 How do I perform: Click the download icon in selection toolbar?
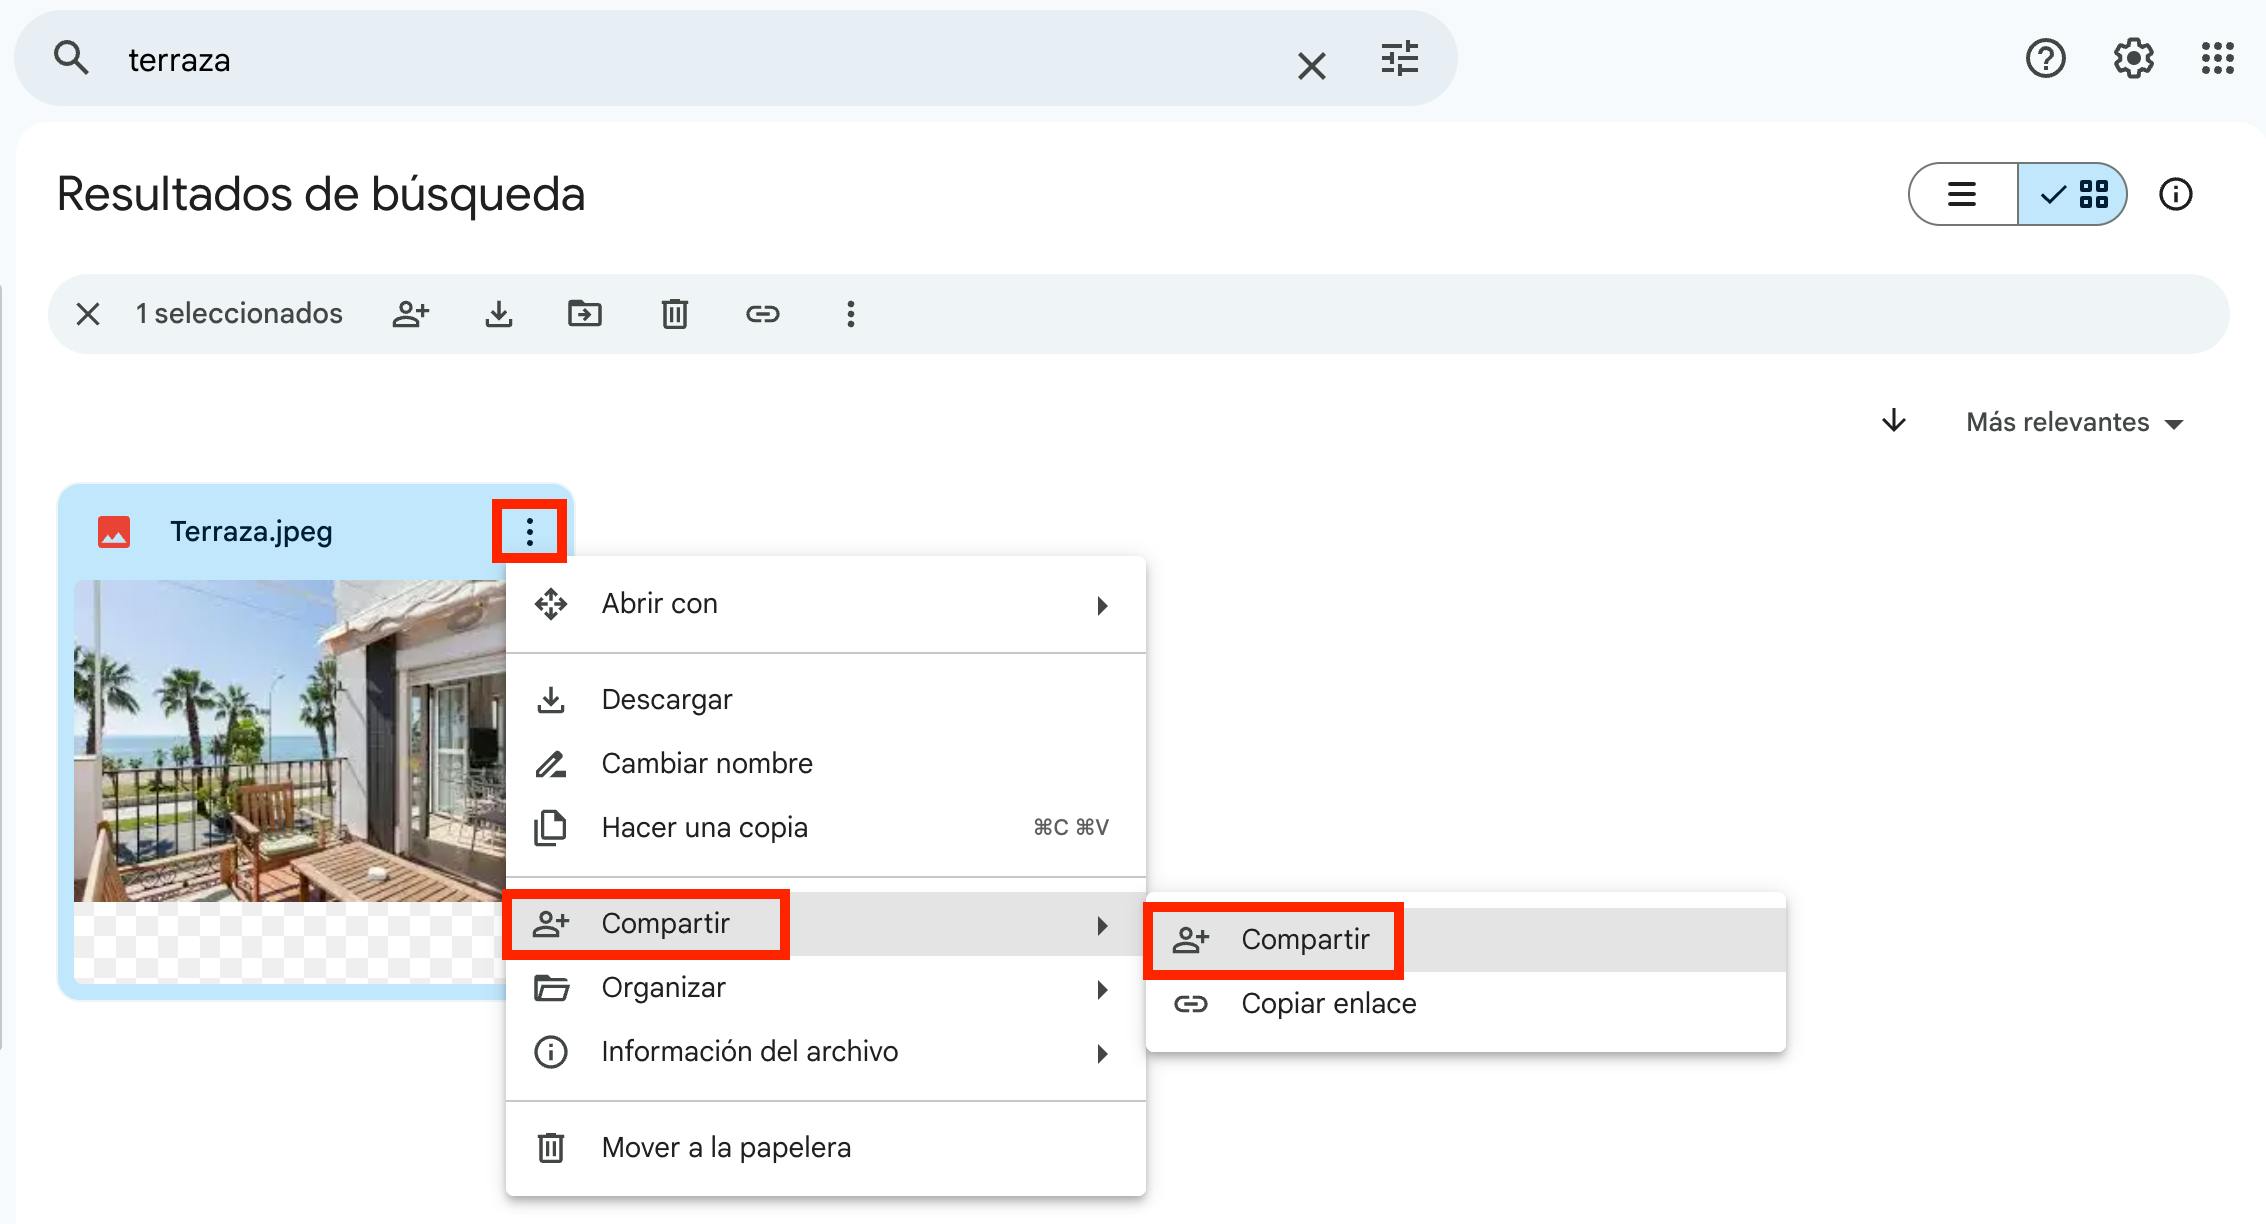pos(498,314)
